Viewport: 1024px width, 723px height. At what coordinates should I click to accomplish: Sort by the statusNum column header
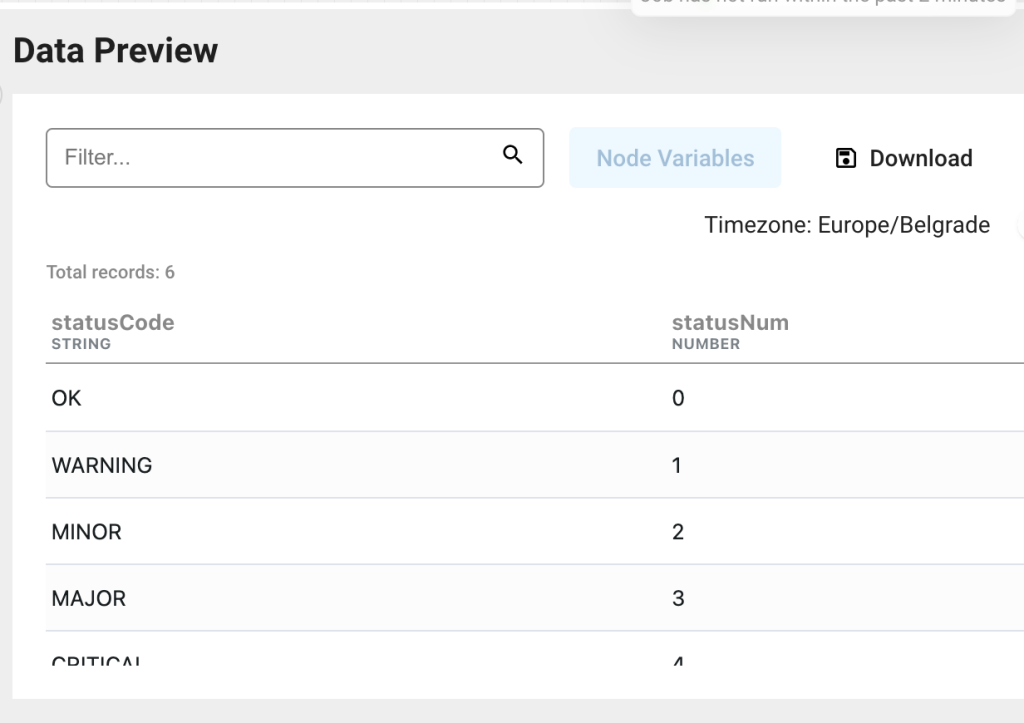[730, 323]
